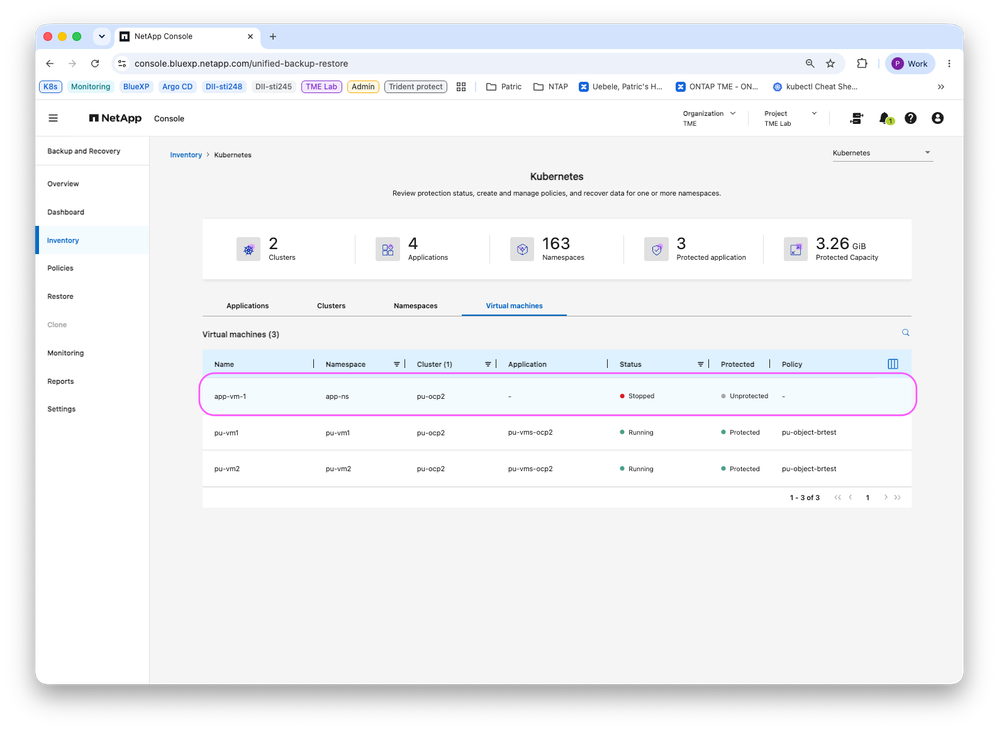Go to next table page
Viewport: 999px width, 731px height.
pyautogui.click(x=885, y=497)
